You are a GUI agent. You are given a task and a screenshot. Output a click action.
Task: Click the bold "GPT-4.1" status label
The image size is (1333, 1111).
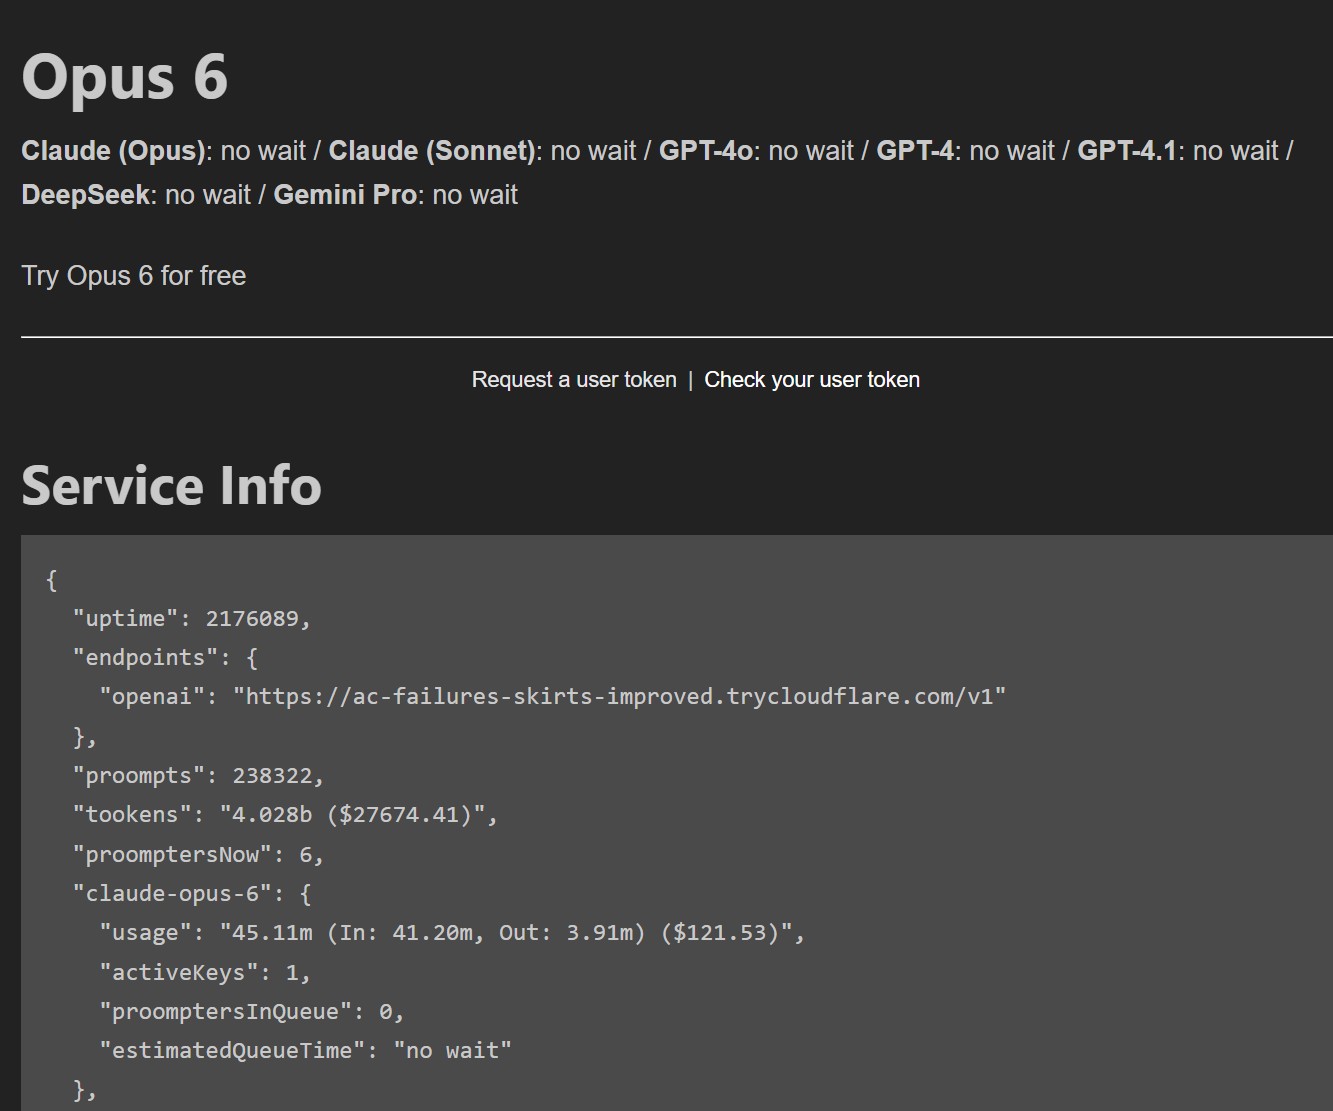coord(1126,151)
